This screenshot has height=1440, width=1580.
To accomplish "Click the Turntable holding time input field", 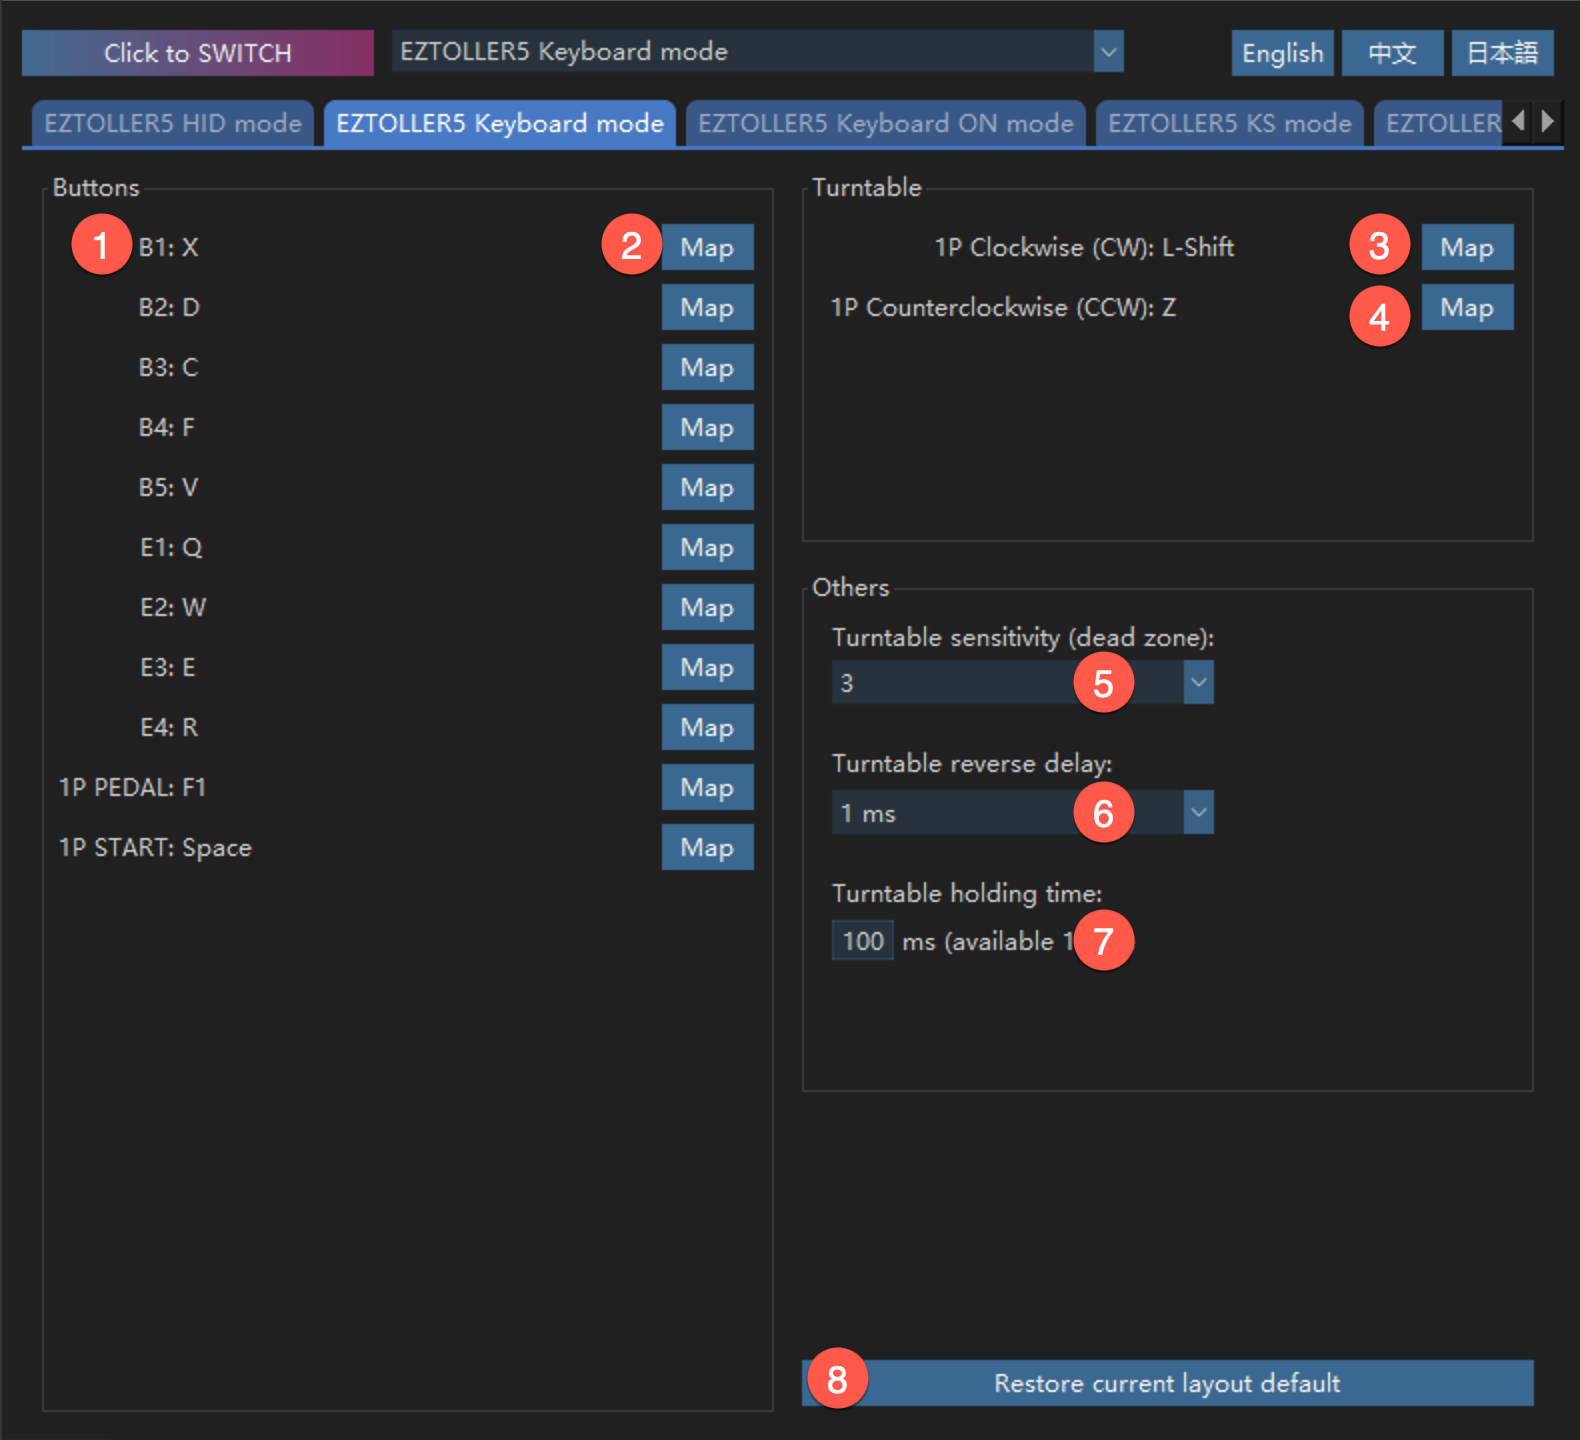I will [x=863, y=941].
